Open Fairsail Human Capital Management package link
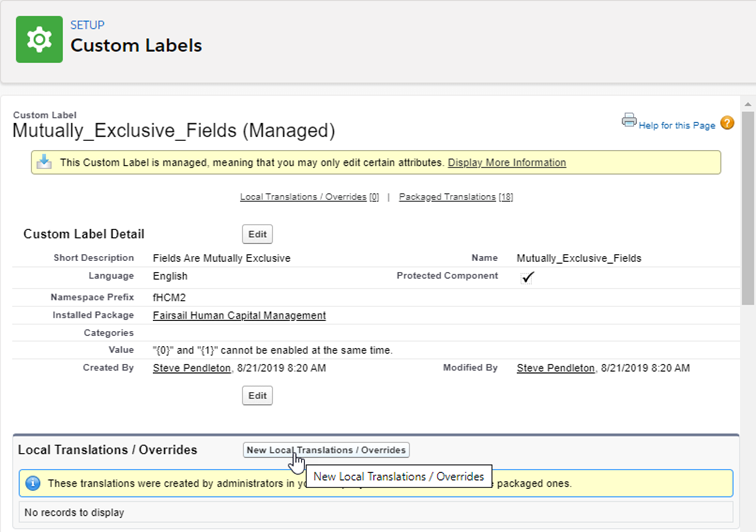756x532 pixels. (239, 315)
